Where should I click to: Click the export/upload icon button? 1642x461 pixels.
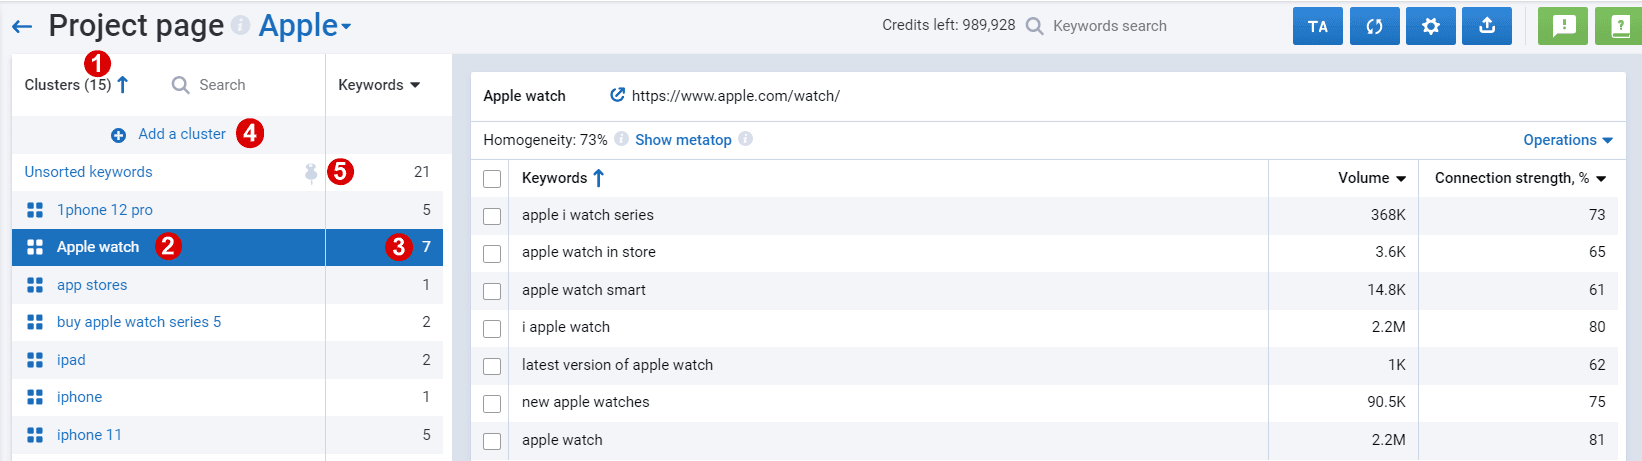click(1487, 27)
